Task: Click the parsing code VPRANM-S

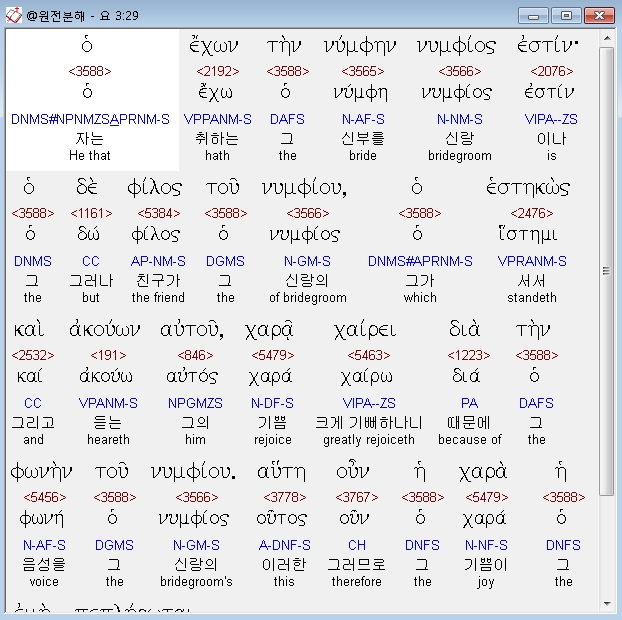Action: pyautogui.click(x=532, y=261)
